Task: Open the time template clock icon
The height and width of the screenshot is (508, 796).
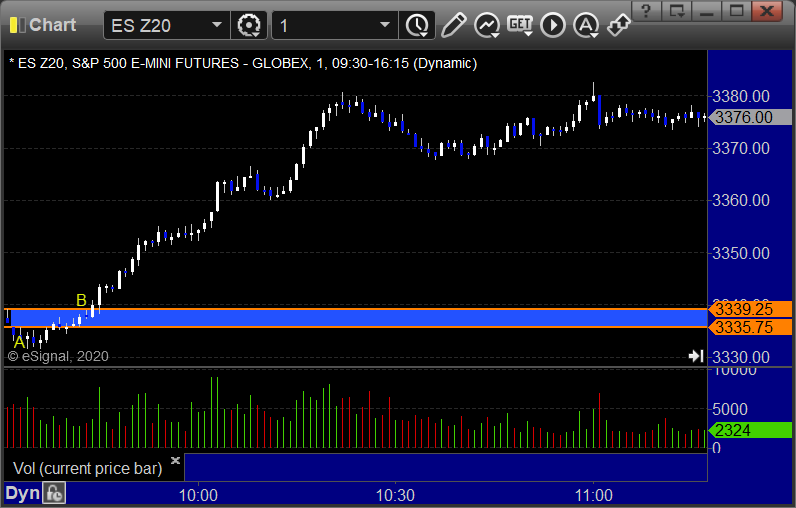Action: (417, 25)
